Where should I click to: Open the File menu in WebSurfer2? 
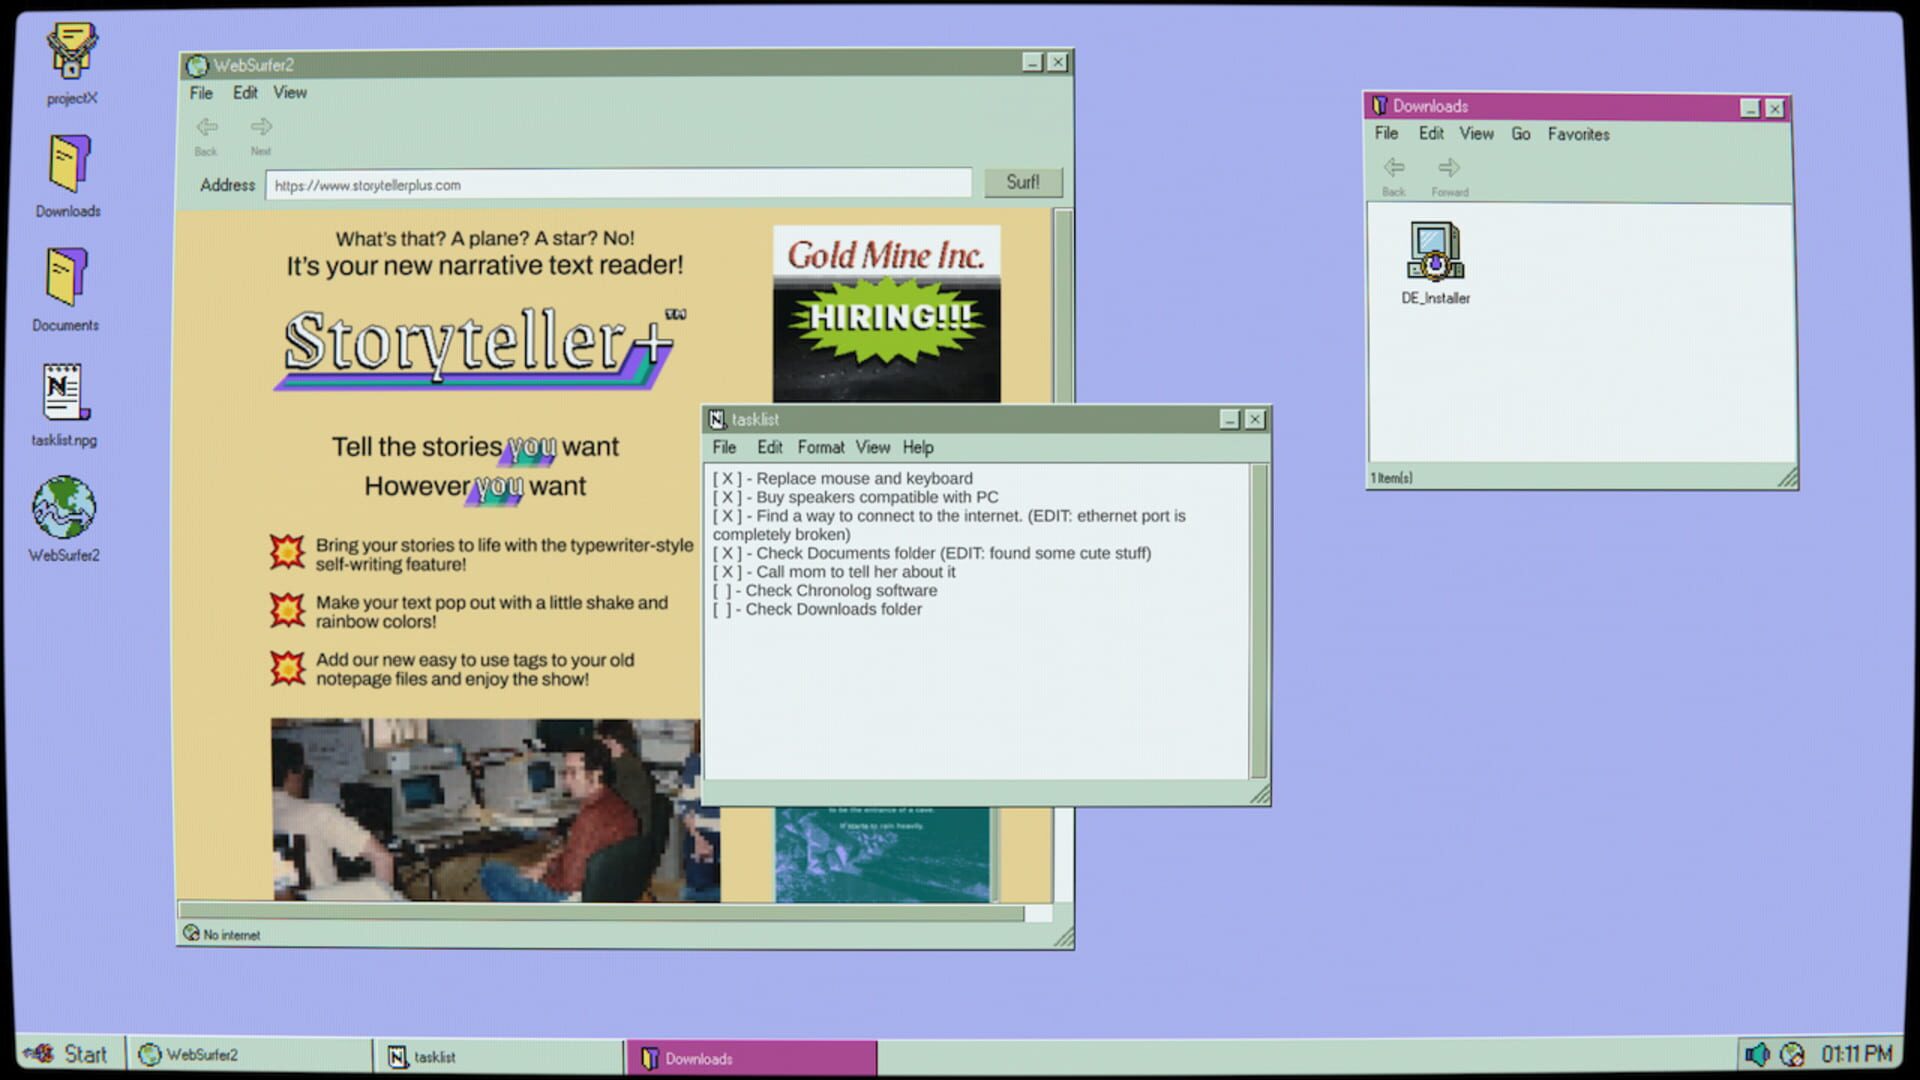(200, 92)
